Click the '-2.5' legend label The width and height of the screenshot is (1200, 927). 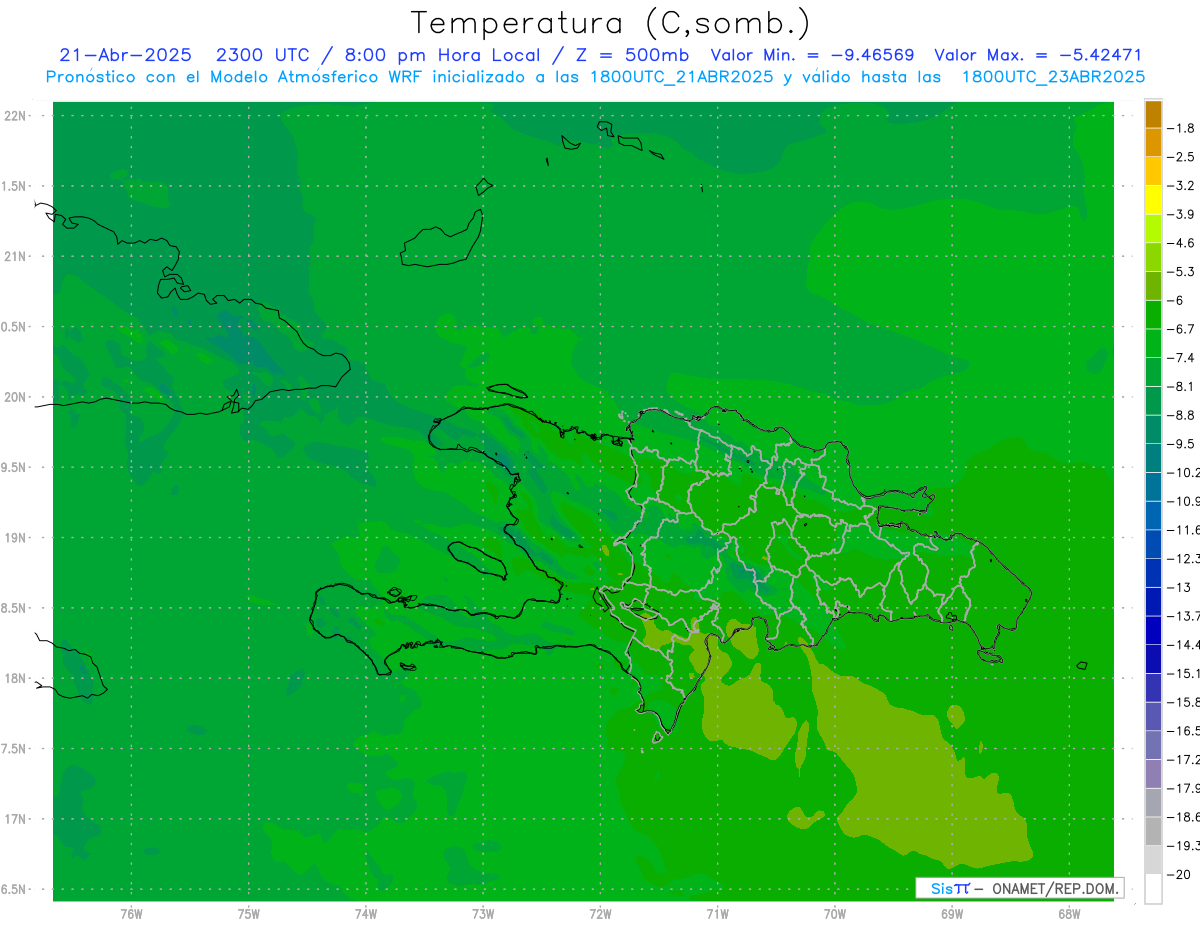click(x=1181, y=157)
